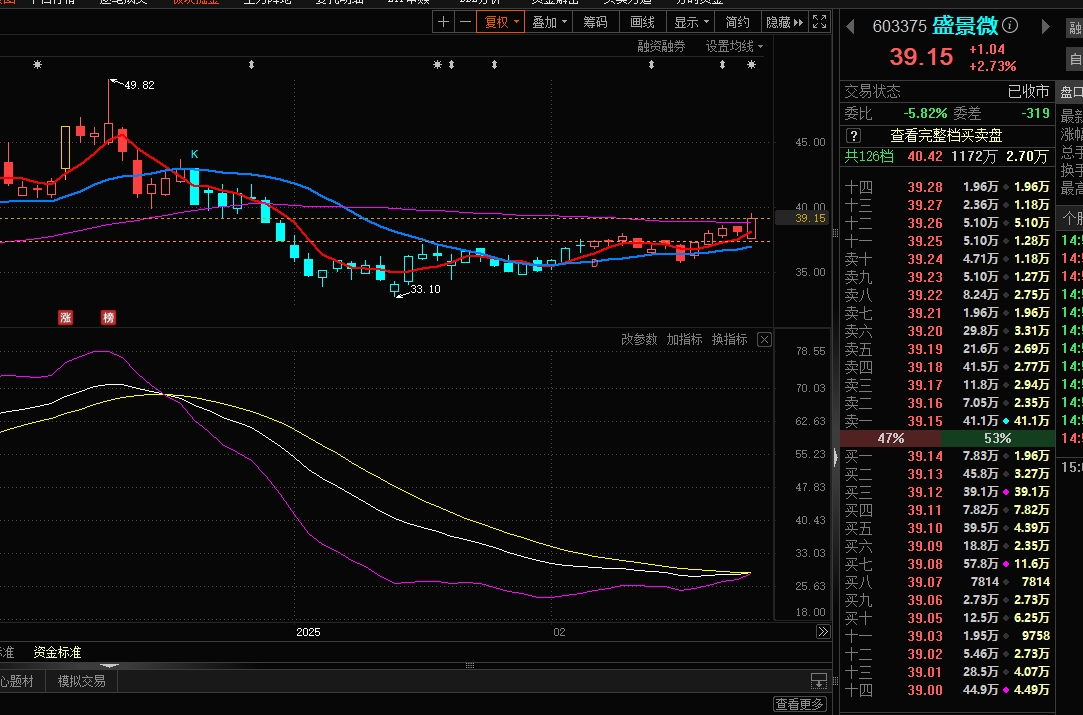Switch to the 模拟交易 tab
1083x715 pixels.
[x=81, y=681]
